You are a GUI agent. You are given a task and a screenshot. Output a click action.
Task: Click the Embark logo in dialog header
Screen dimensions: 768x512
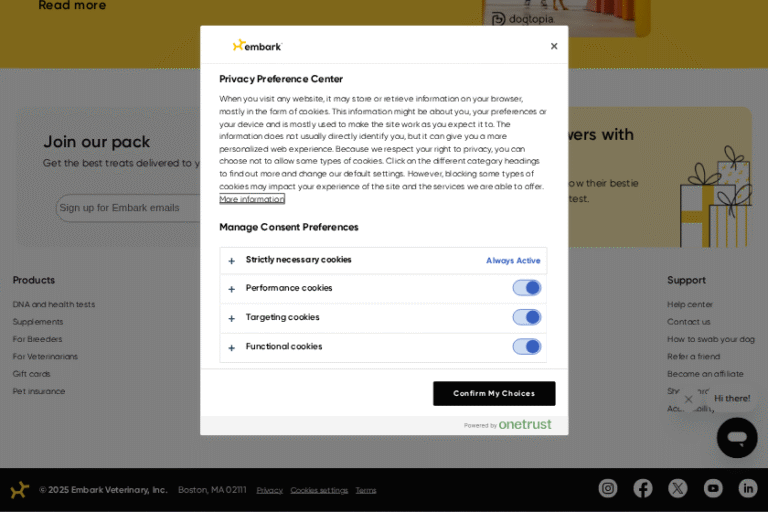point(257,46)
